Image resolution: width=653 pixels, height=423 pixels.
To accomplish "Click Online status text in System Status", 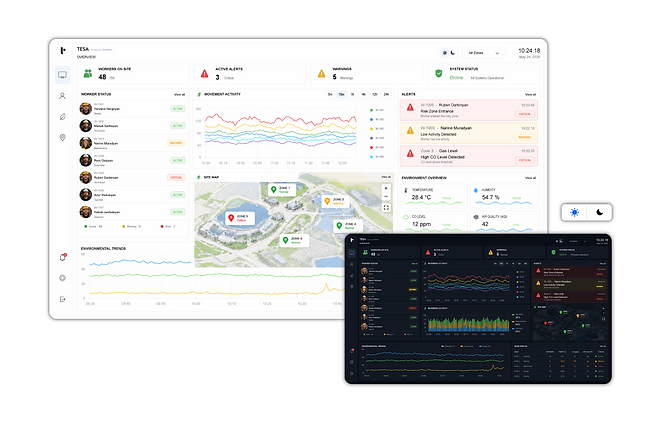I will 456,77.
